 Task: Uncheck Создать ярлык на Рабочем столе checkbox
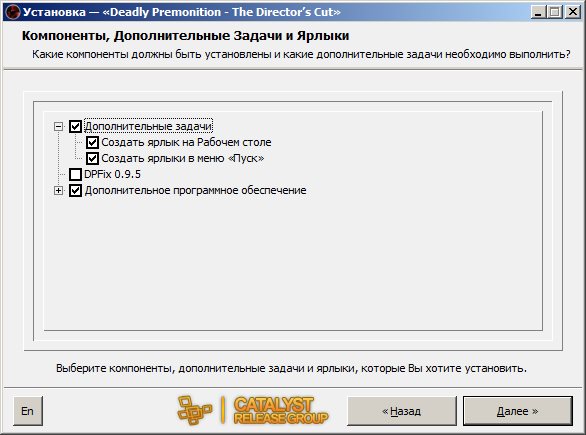(92, 142)
